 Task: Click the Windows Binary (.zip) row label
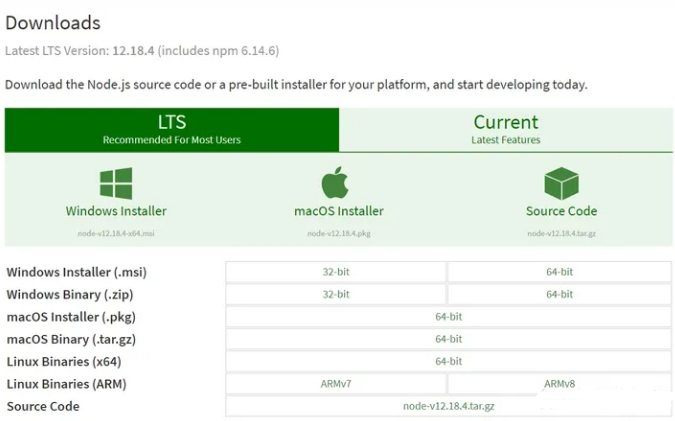coord(70,295)
